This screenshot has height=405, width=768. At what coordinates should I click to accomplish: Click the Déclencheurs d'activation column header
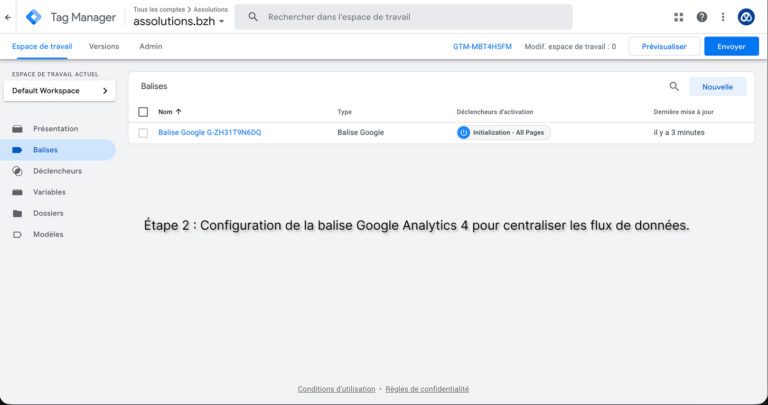pos(495,112)
